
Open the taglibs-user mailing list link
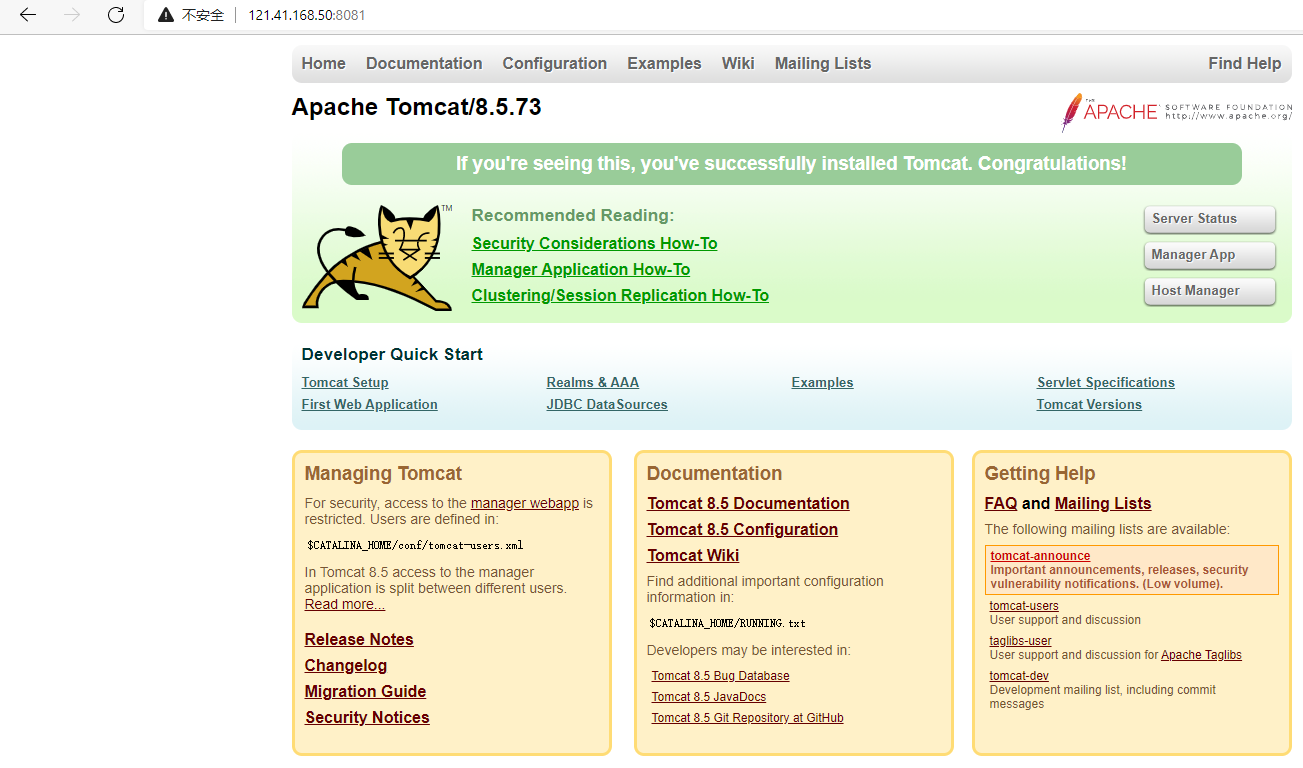click(1021, 641)
